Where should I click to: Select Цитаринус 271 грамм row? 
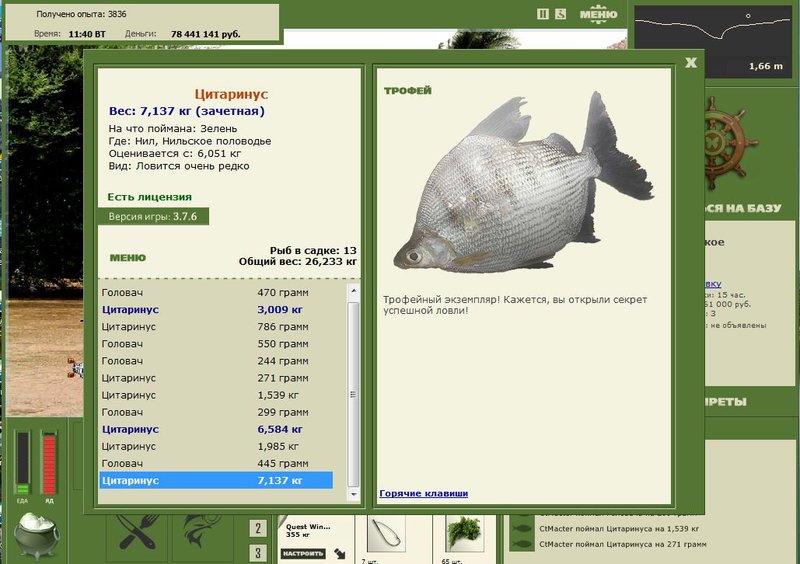pyautogui.click(x=217, y=378)
